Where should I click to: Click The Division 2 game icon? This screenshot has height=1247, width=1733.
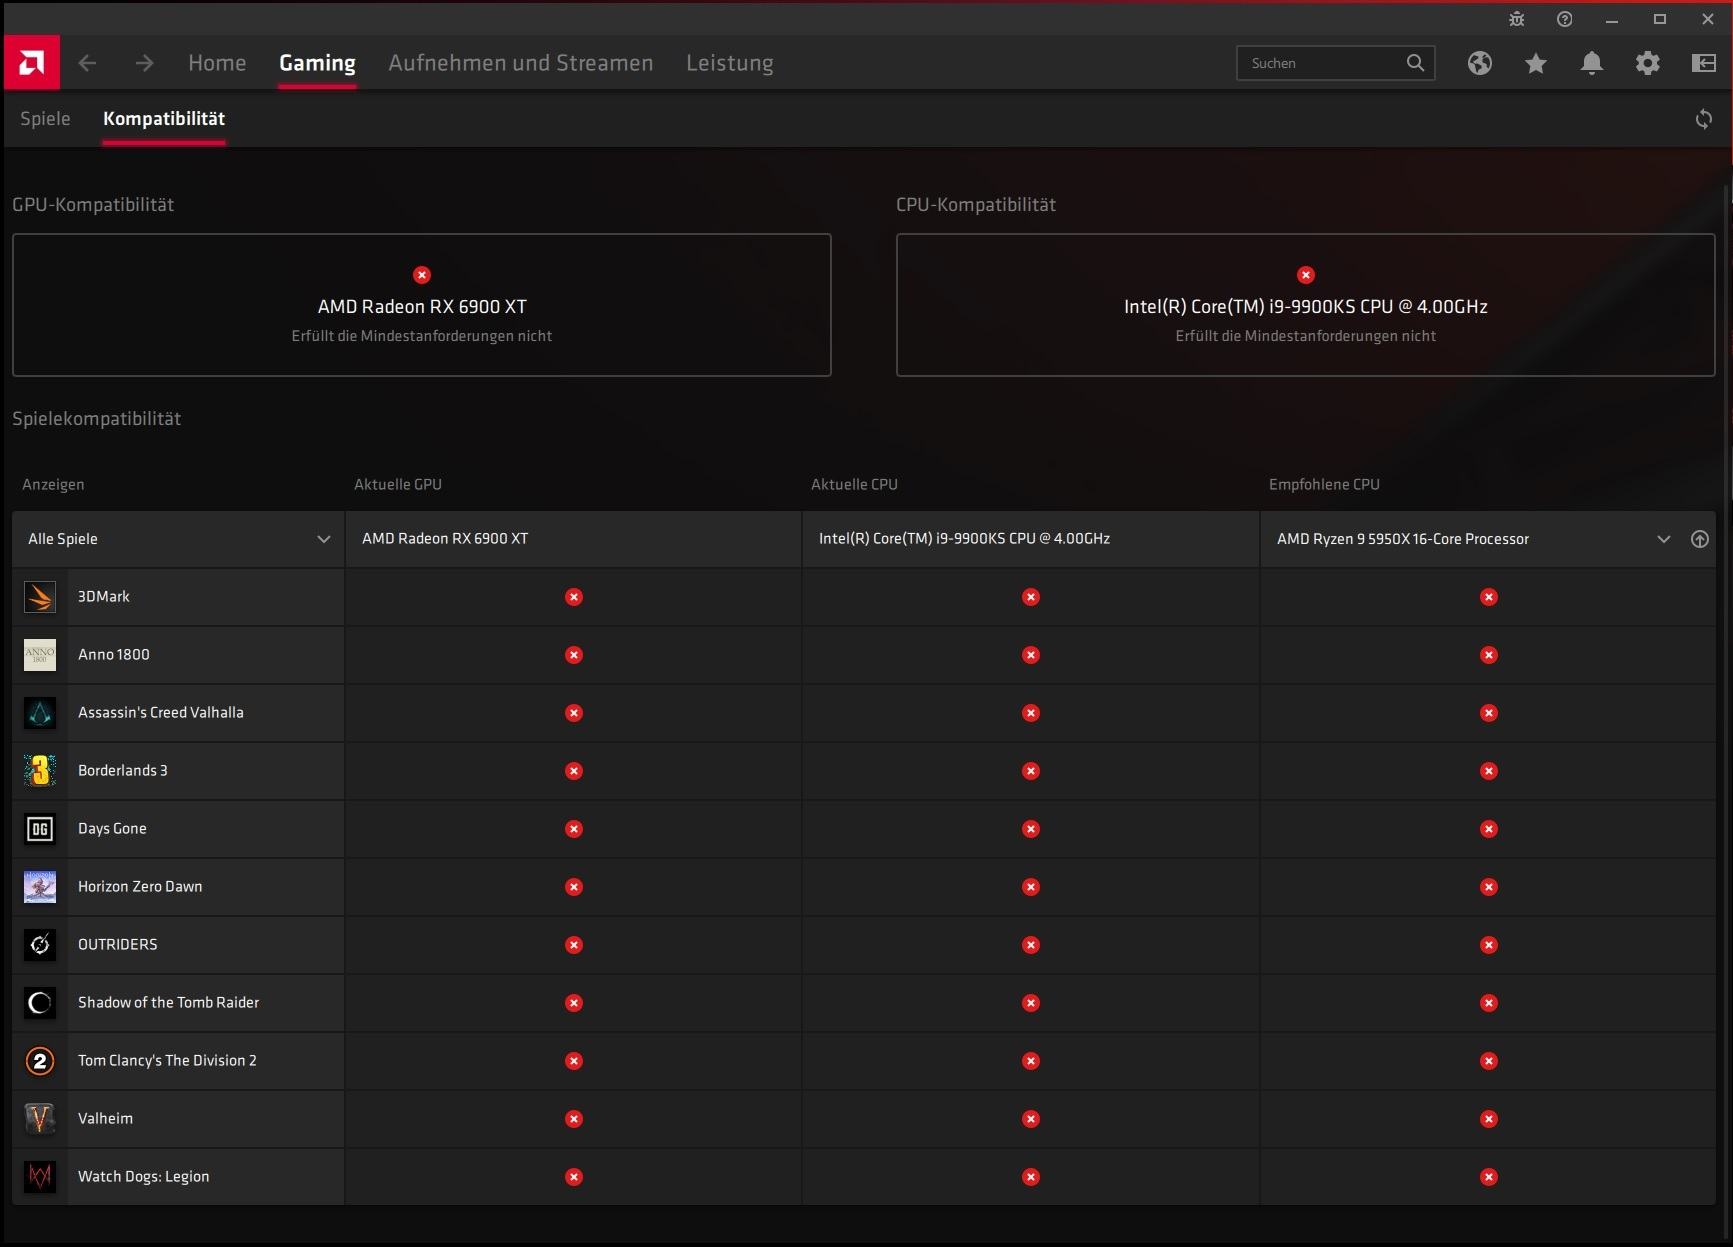(x=40, y=1061)
